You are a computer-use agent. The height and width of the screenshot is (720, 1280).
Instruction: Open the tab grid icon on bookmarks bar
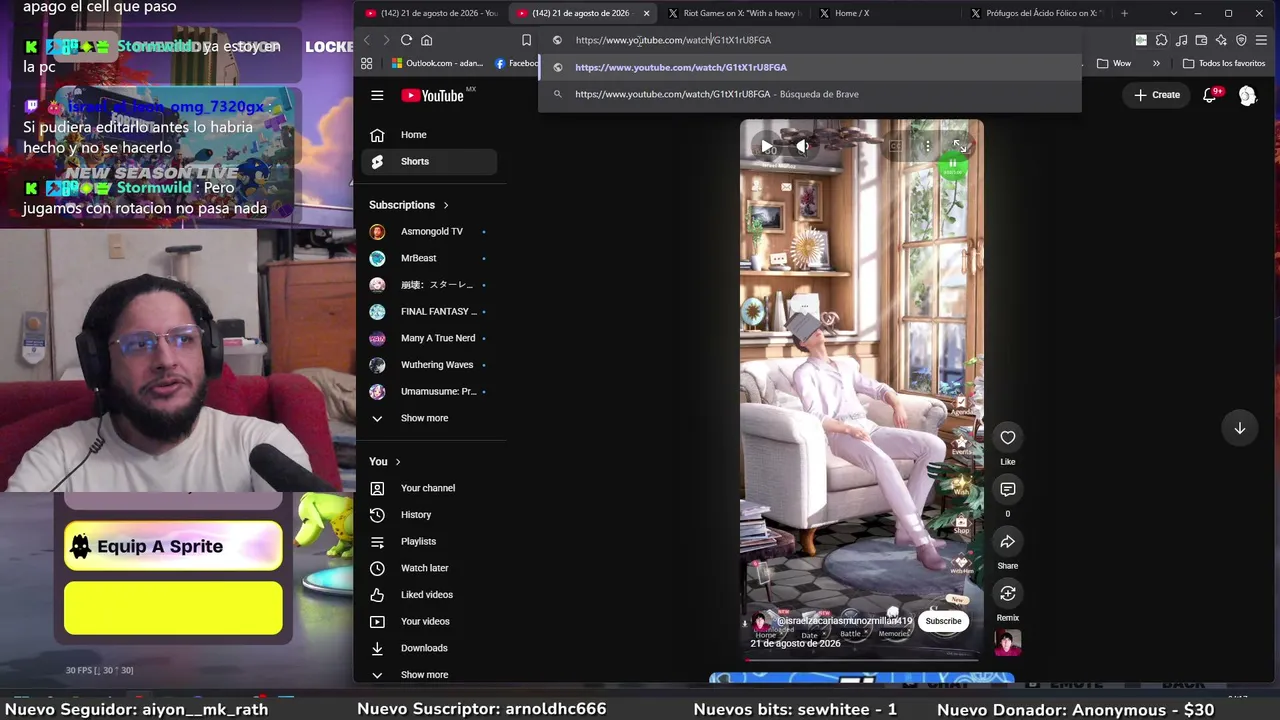click(x=367, y=63)
